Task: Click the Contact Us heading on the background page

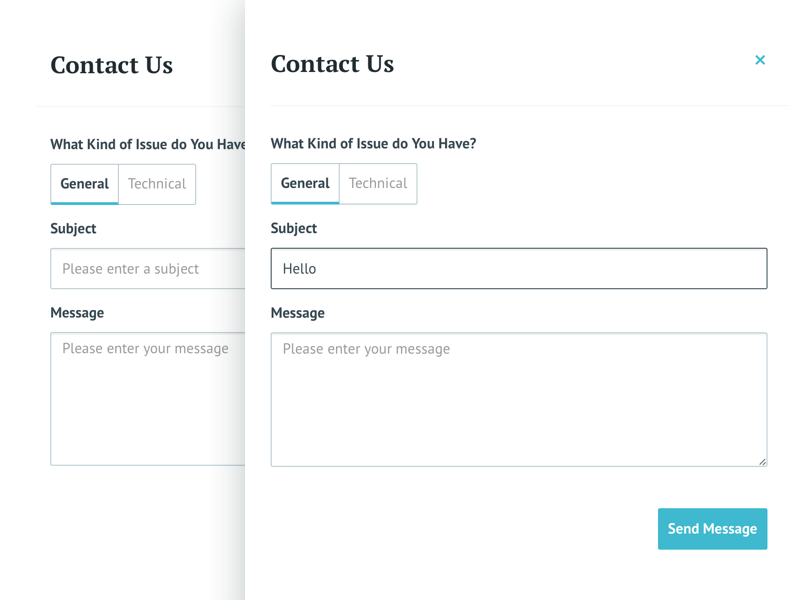Action: (111, 65)
